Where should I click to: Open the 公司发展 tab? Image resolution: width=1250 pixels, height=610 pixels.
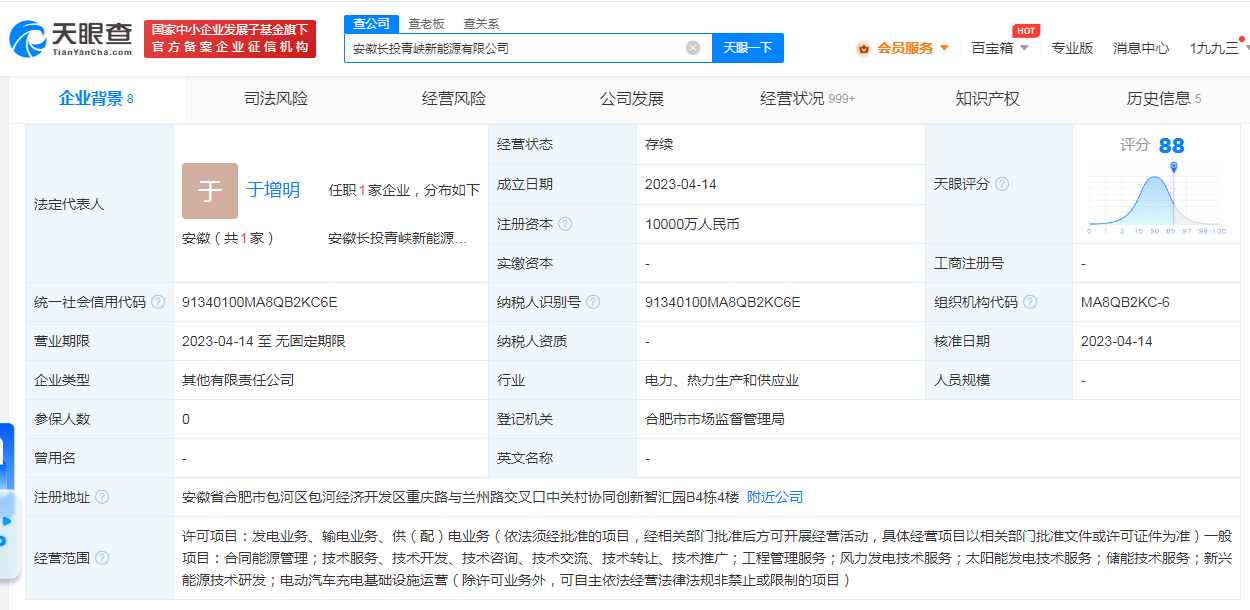point(632,99)
